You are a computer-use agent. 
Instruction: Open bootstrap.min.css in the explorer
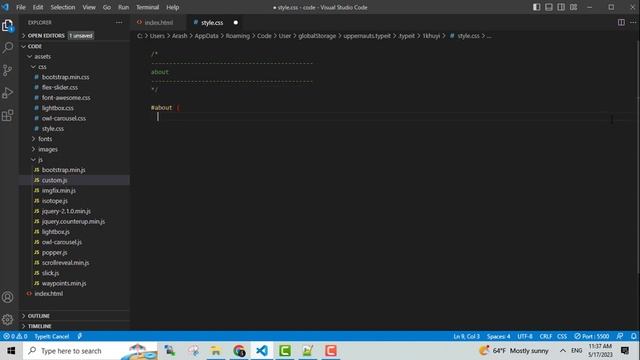75,77
